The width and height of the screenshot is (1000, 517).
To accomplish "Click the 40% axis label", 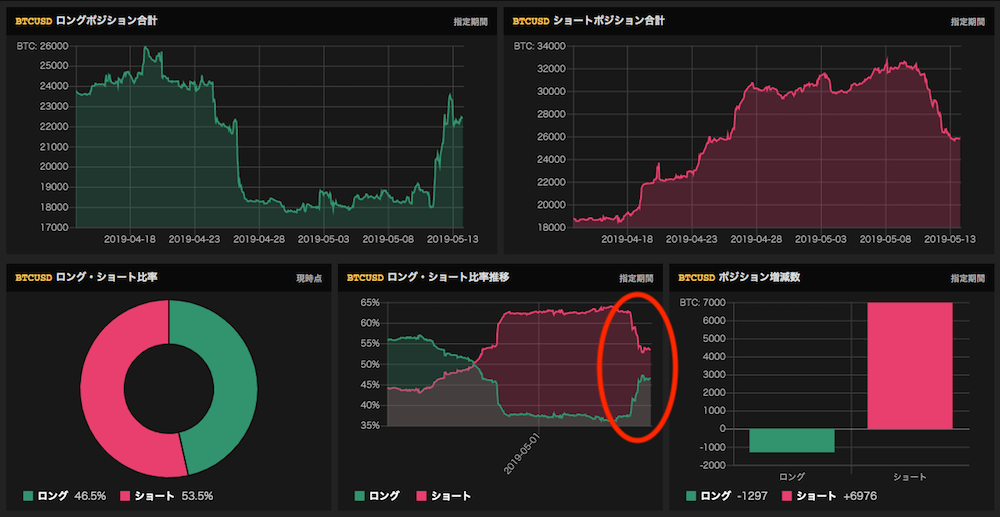I will pyautogui.click(x=371, y=405).
